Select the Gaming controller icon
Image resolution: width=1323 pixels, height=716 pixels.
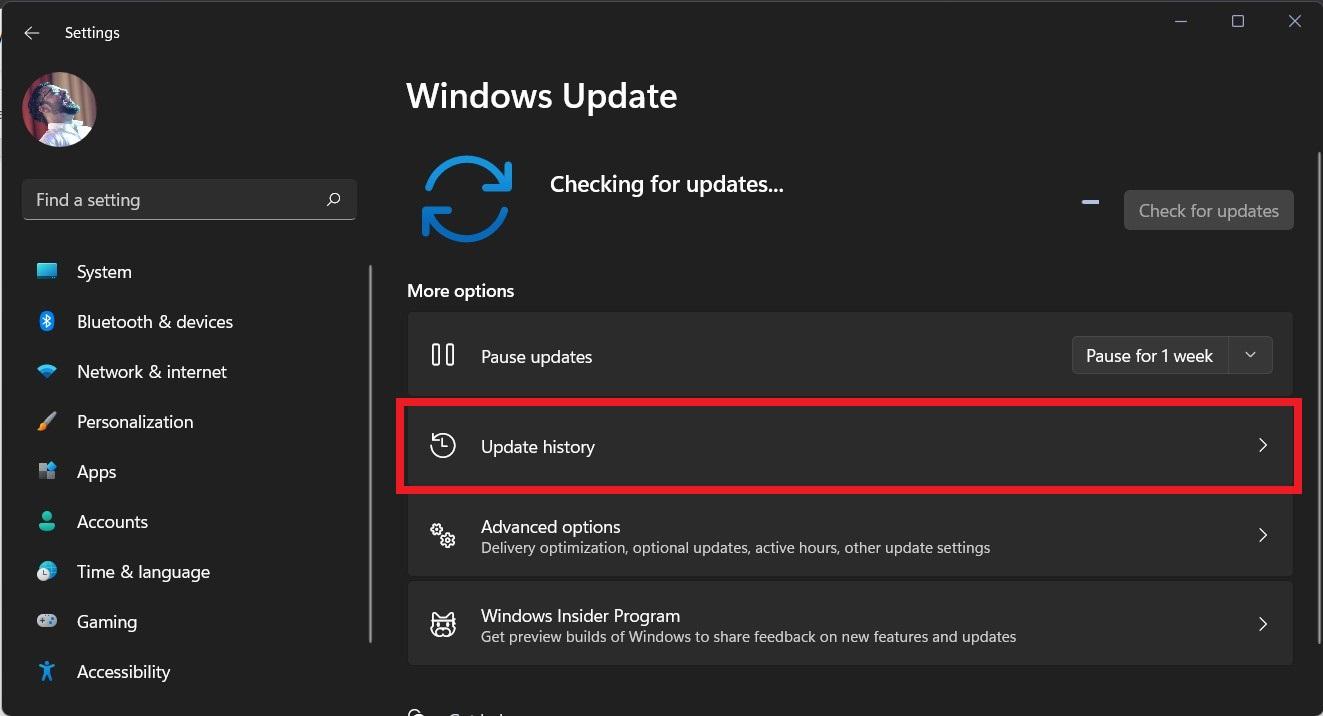tap(46, 621)
